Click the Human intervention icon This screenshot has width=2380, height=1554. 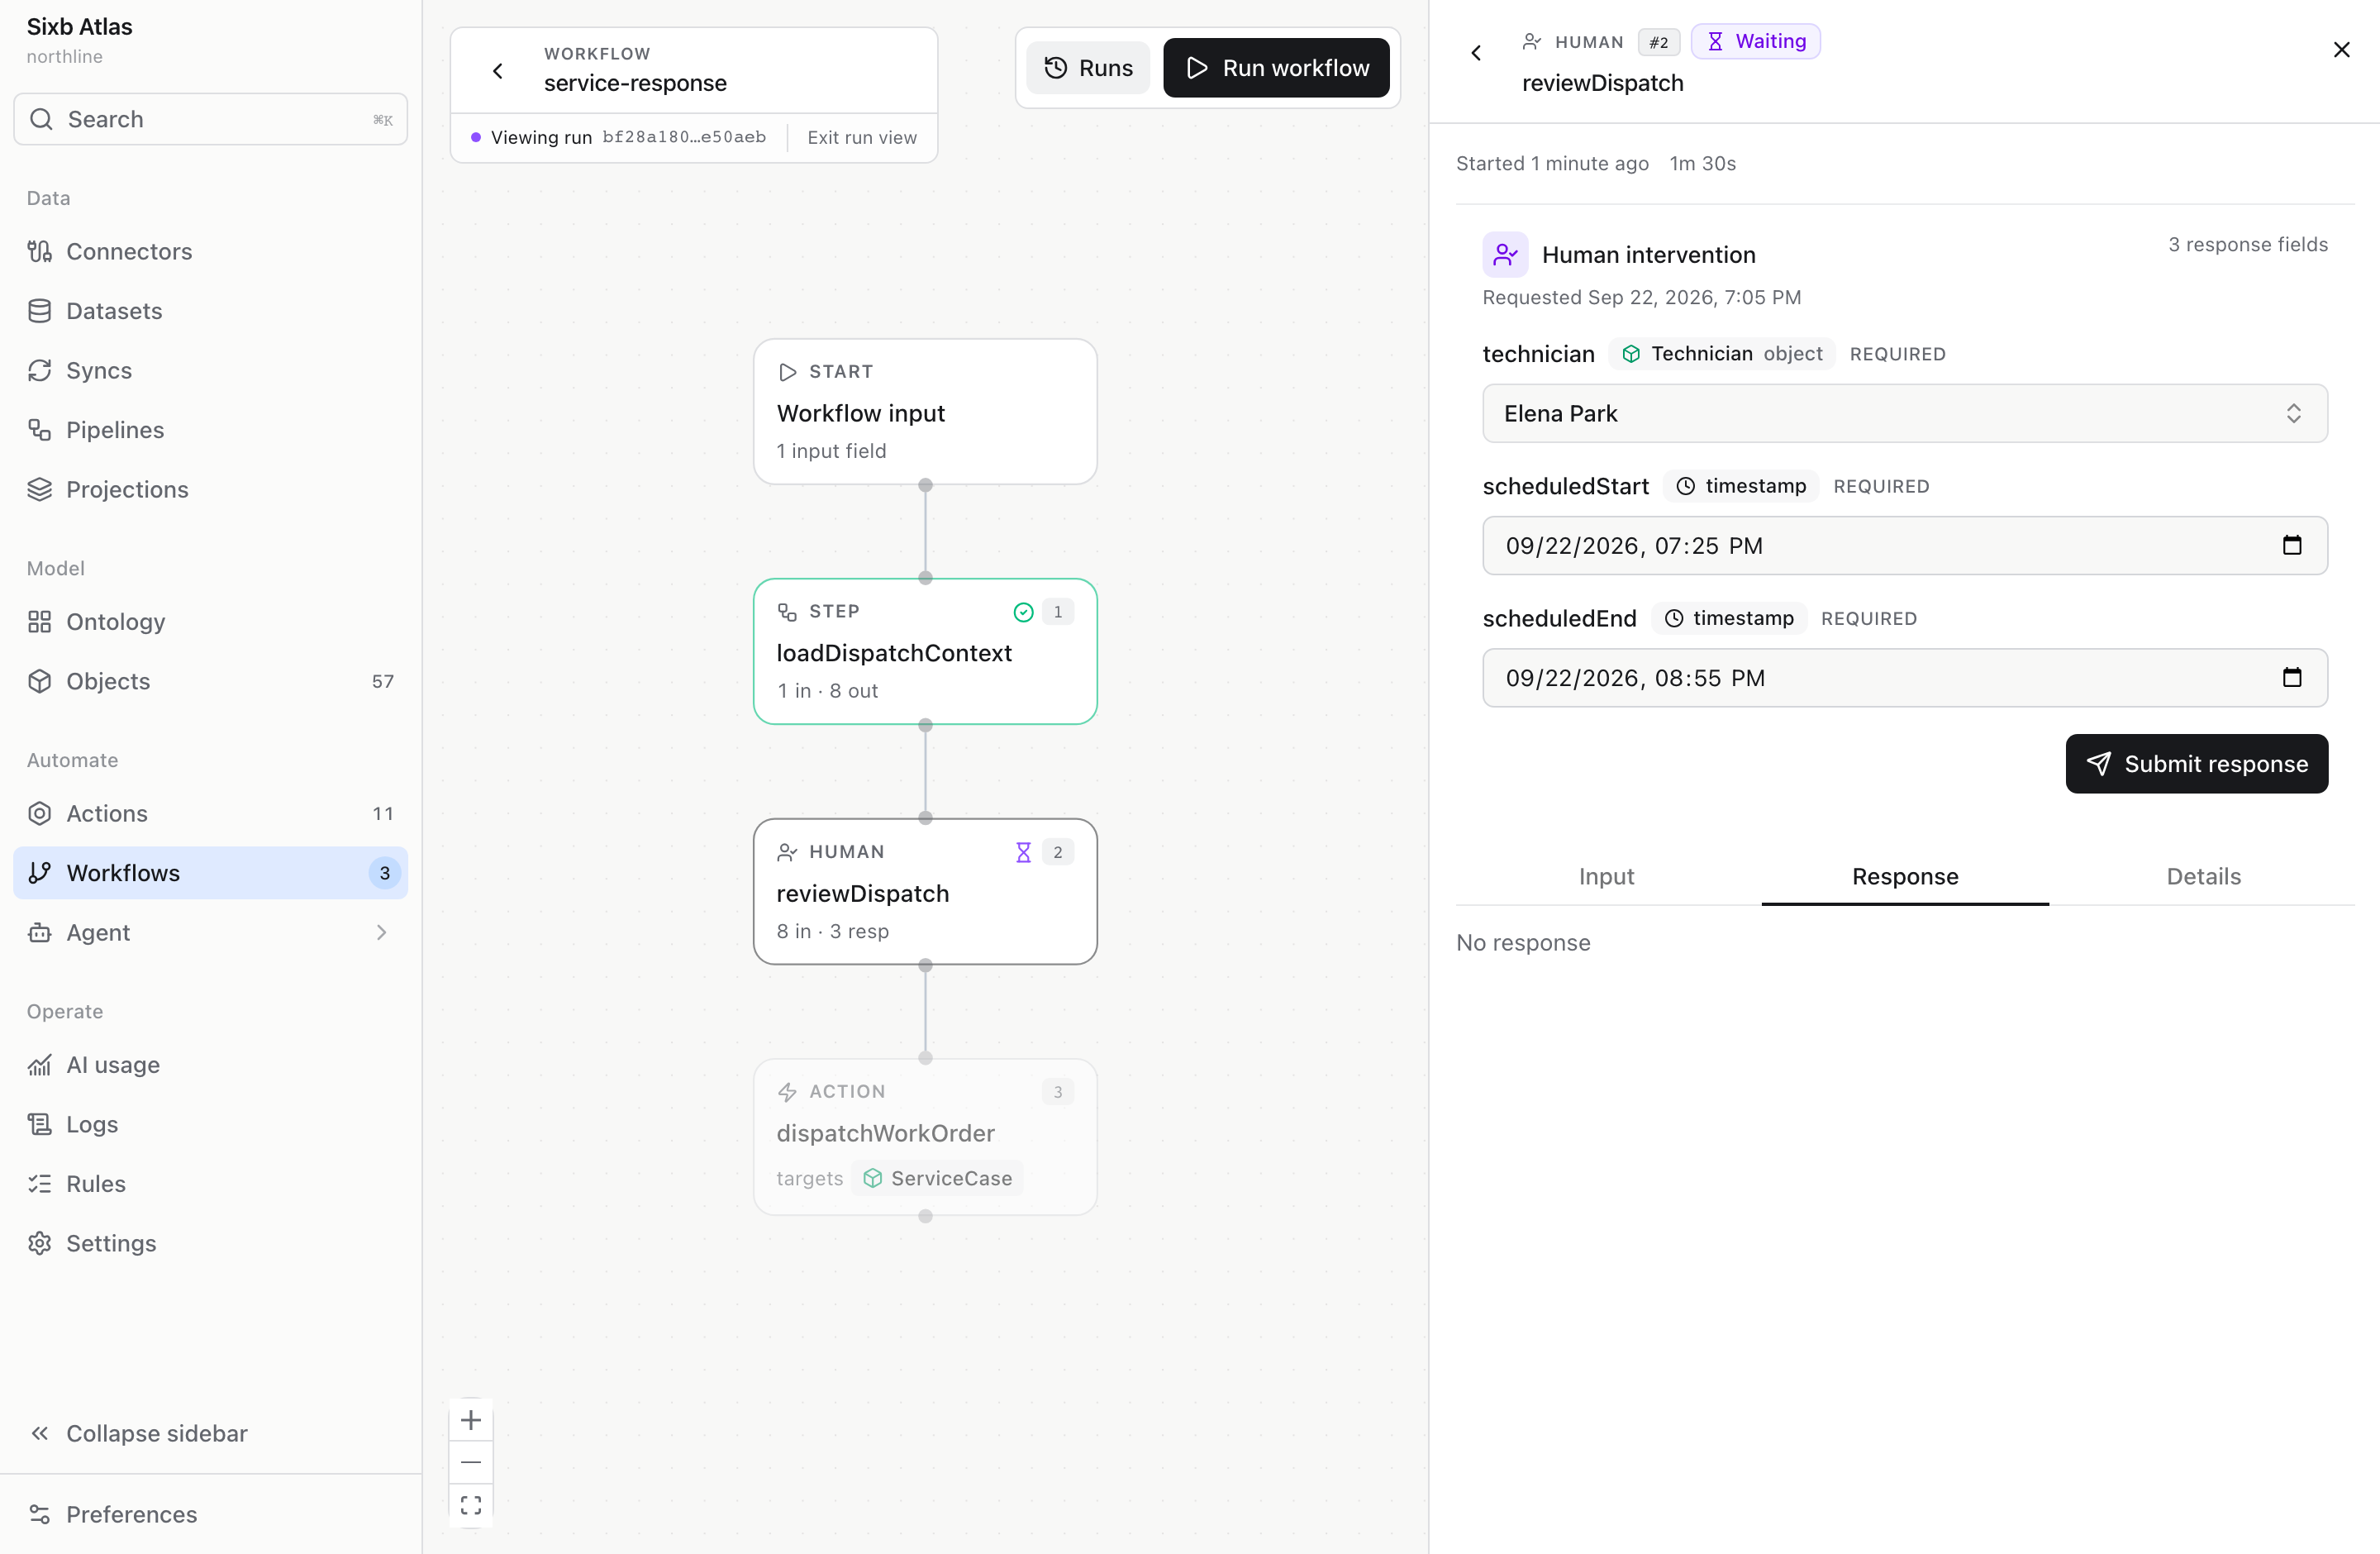click(x=1505, y=254)
